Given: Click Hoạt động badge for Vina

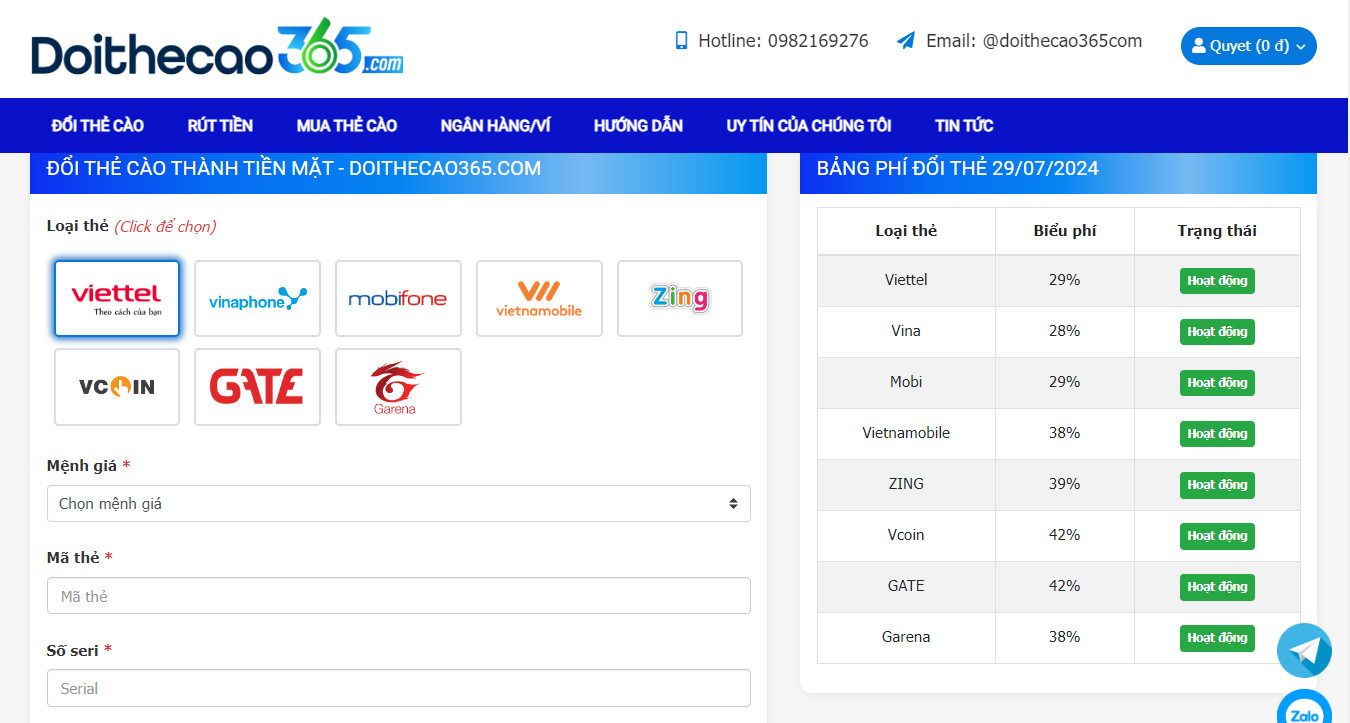Looking at the screenshot, I should pos(1217,332).
